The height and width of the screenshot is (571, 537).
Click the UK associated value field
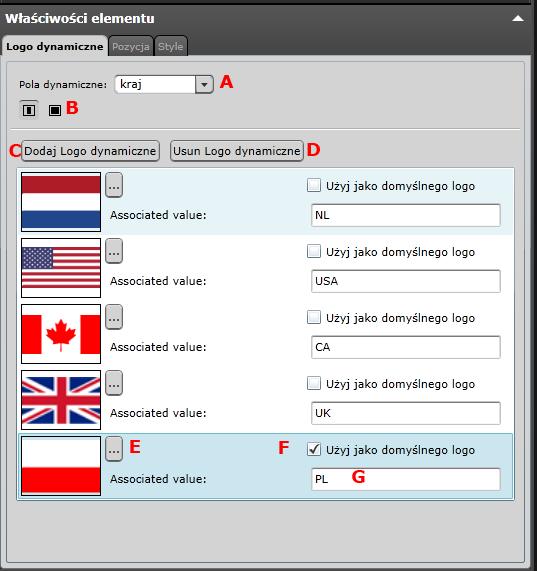coord(406,413)
